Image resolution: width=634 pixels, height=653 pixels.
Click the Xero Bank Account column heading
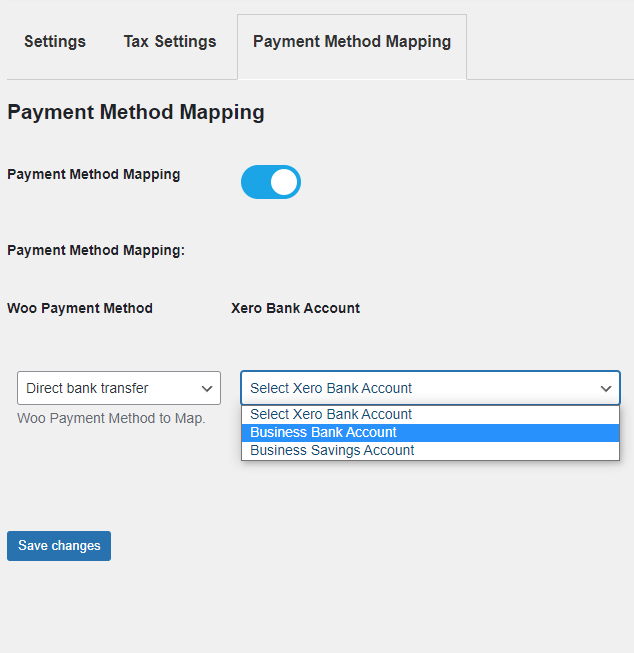coord(295,308)
